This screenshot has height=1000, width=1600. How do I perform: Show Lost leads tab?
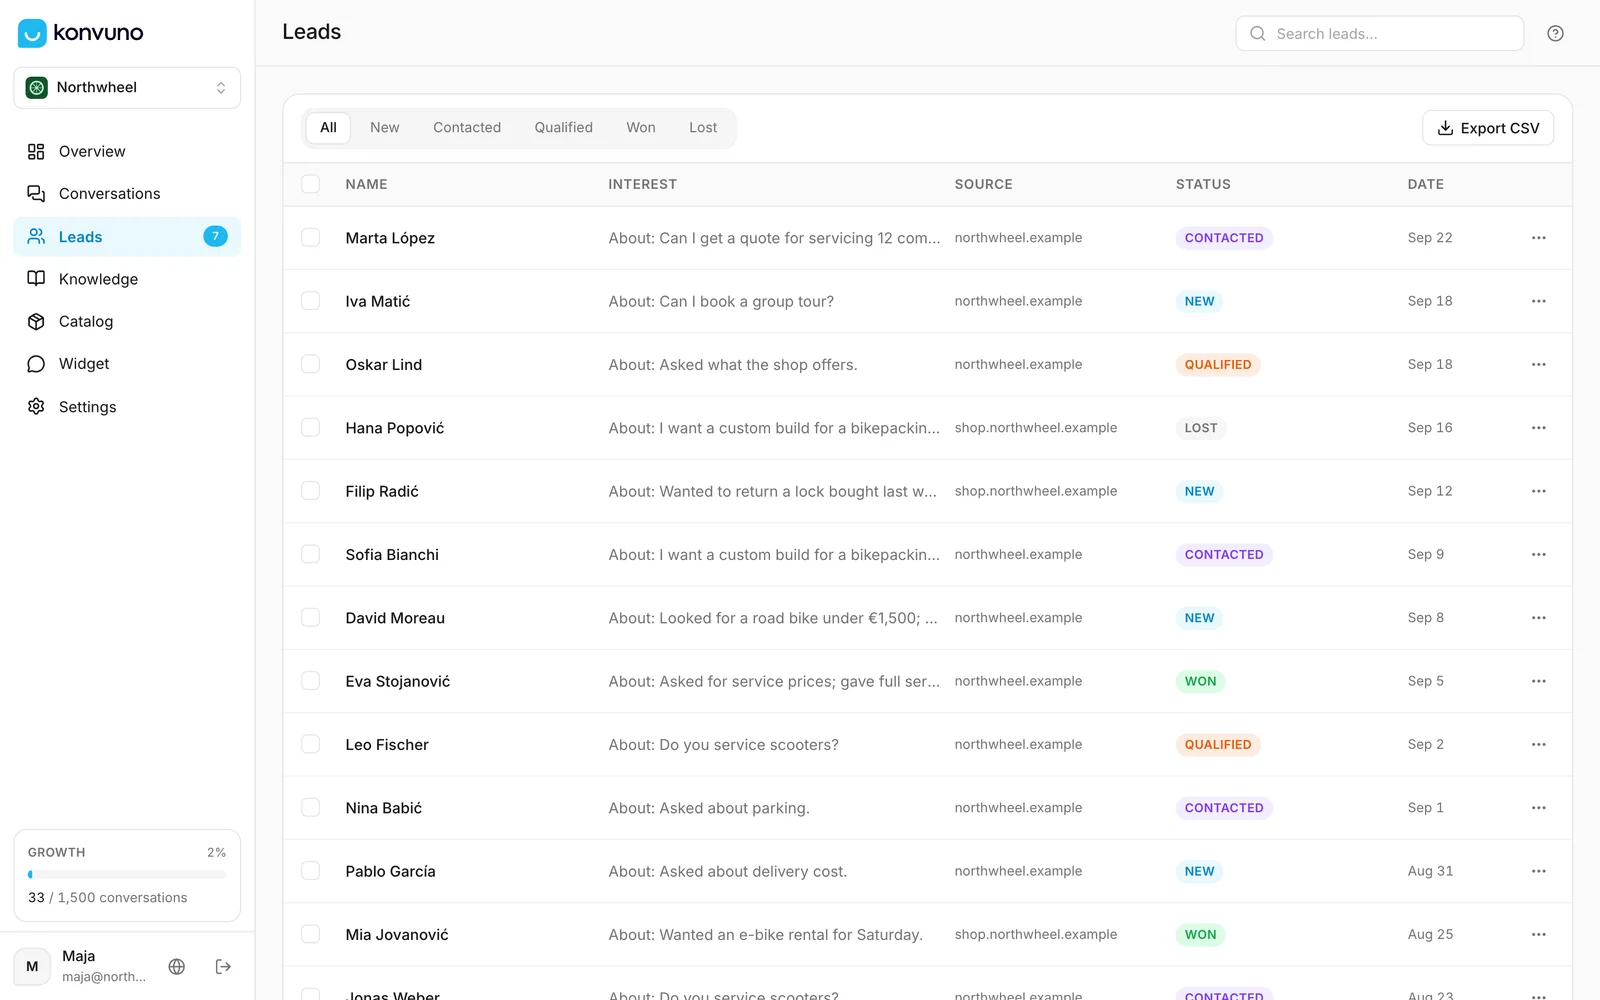(703, 128)
